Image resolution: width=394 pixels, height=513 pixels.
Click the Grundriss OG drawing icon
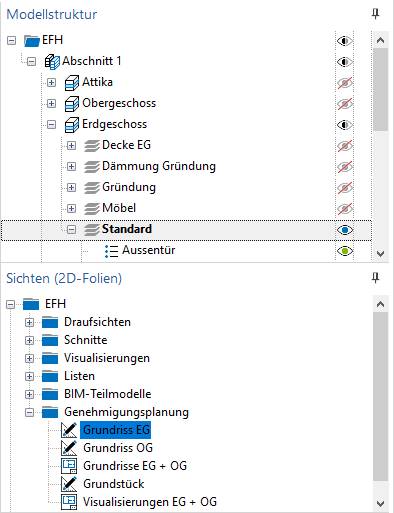pyautogui.click(x=69, y=448)
